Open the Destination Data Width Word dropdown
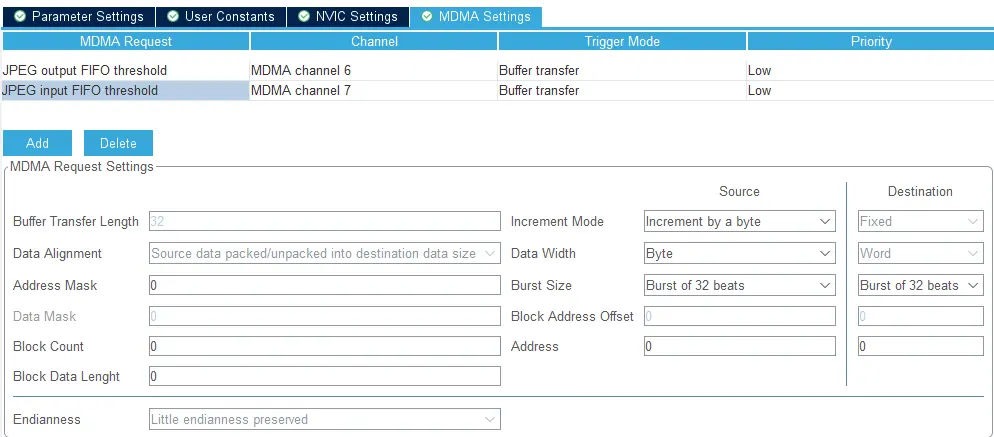The height and width of the screenshot is (437, 994). (920, 253)
